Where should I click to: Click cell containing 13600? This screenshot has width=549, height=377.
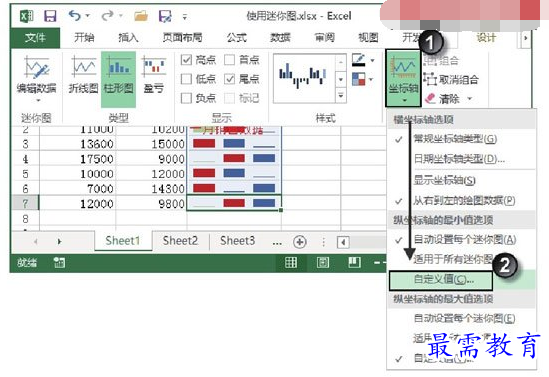tap(78, 144)
